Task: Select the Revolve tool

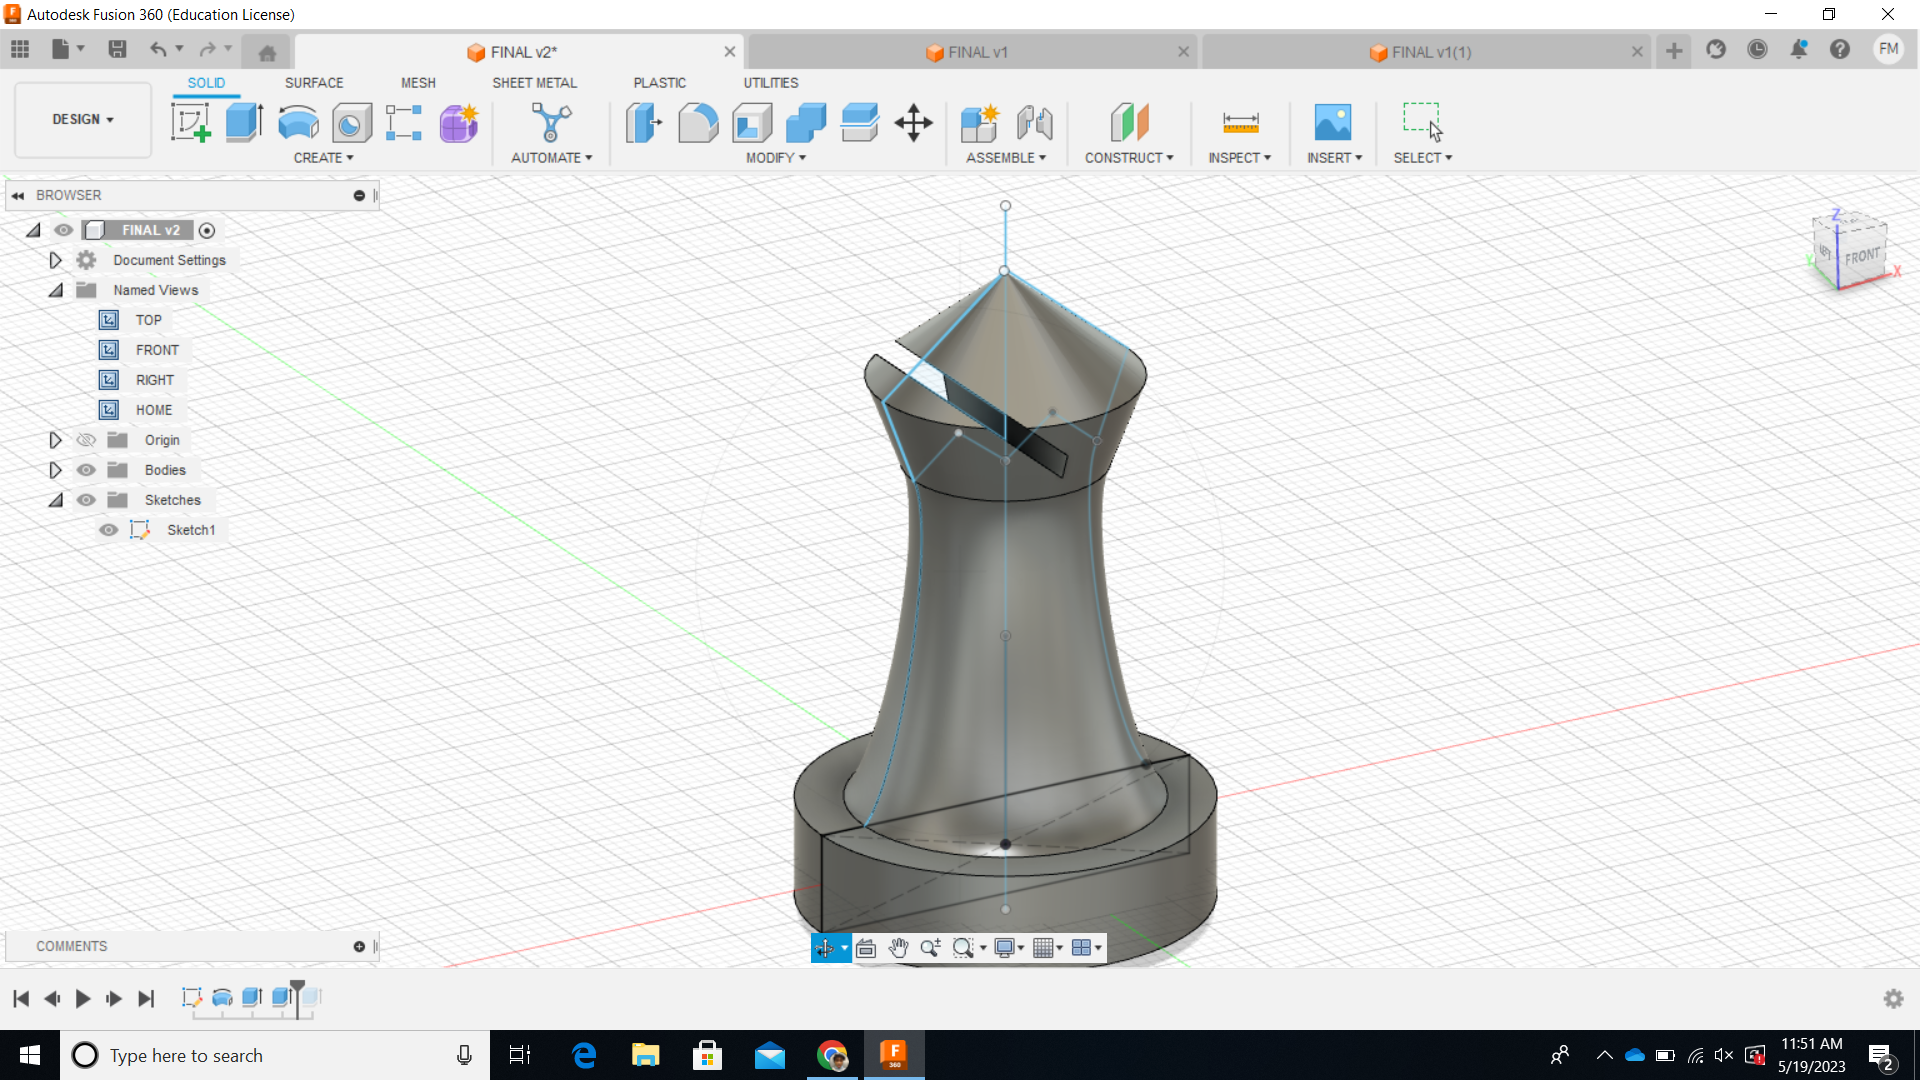Action: point(297,122)
